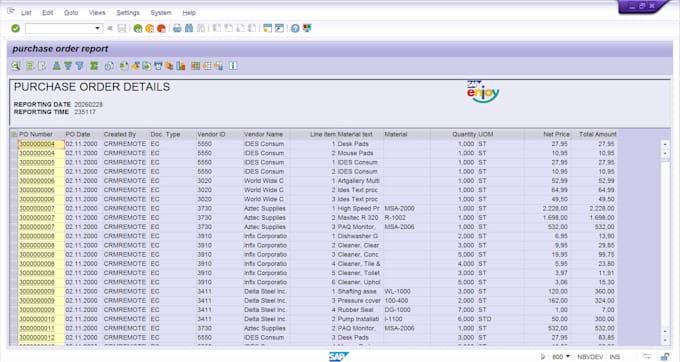680x362 pixels.
Task: Click the Print icon in top toolbar
Action: (x=177, y=28)
